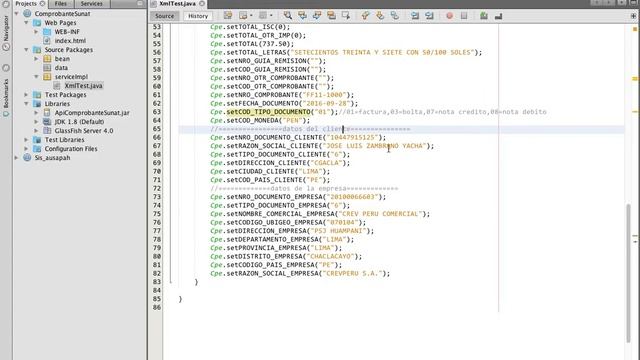Collapse the Source Packages node

27,49
